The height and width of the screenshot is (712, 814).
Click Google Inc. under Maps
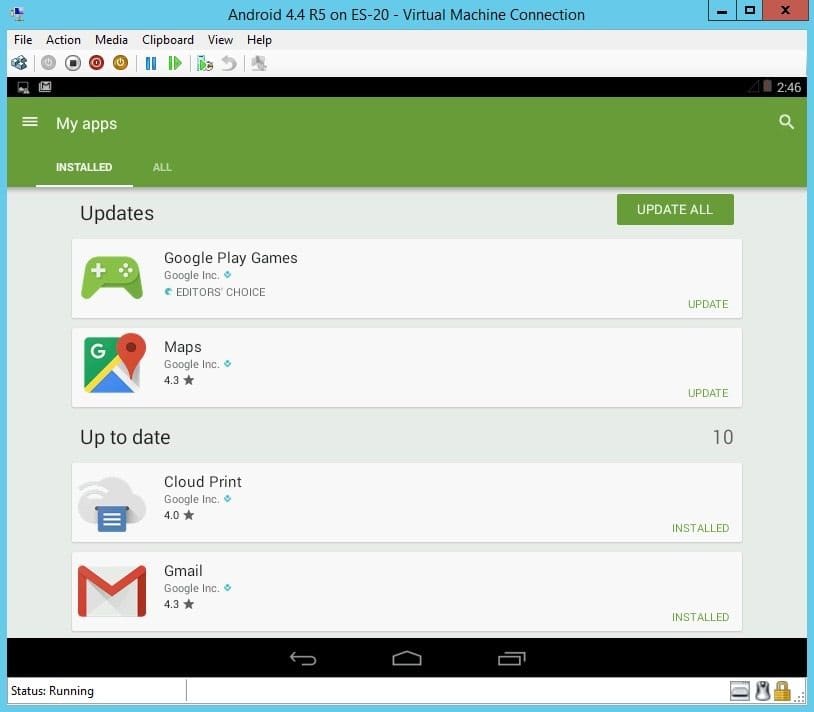[192, 364]
